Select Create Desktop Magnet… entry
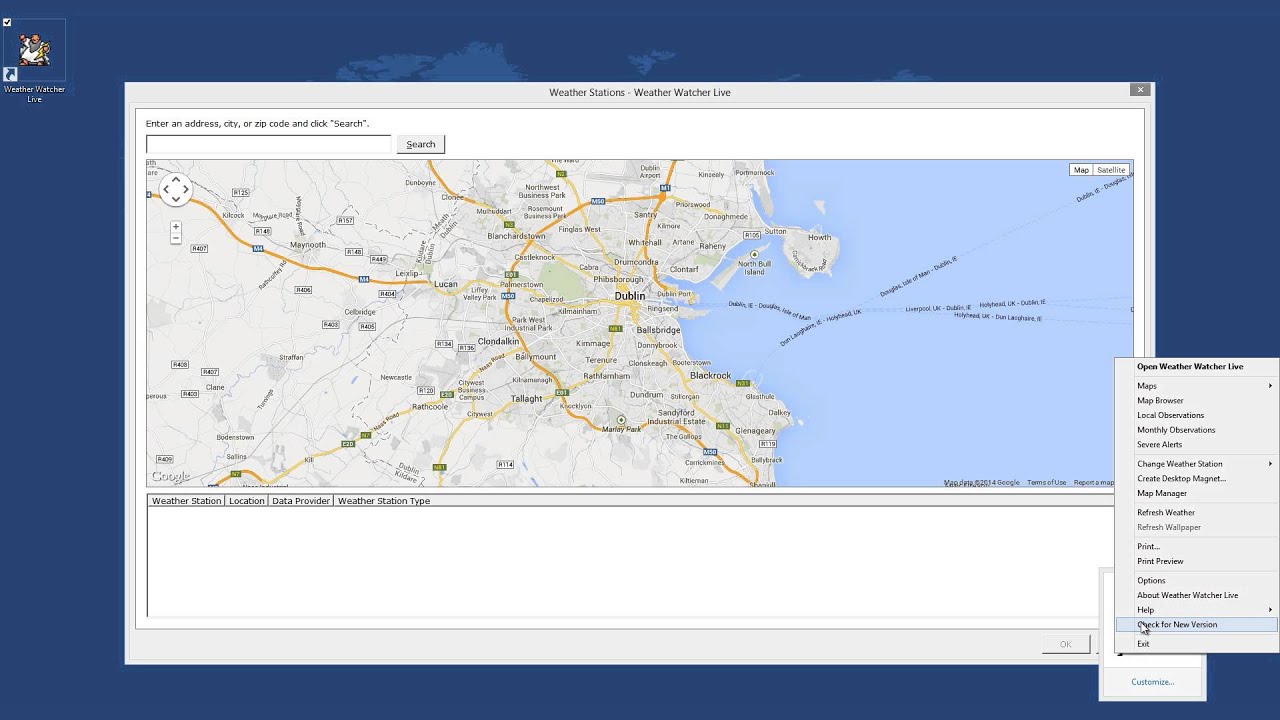 (x=1197, y=478)
